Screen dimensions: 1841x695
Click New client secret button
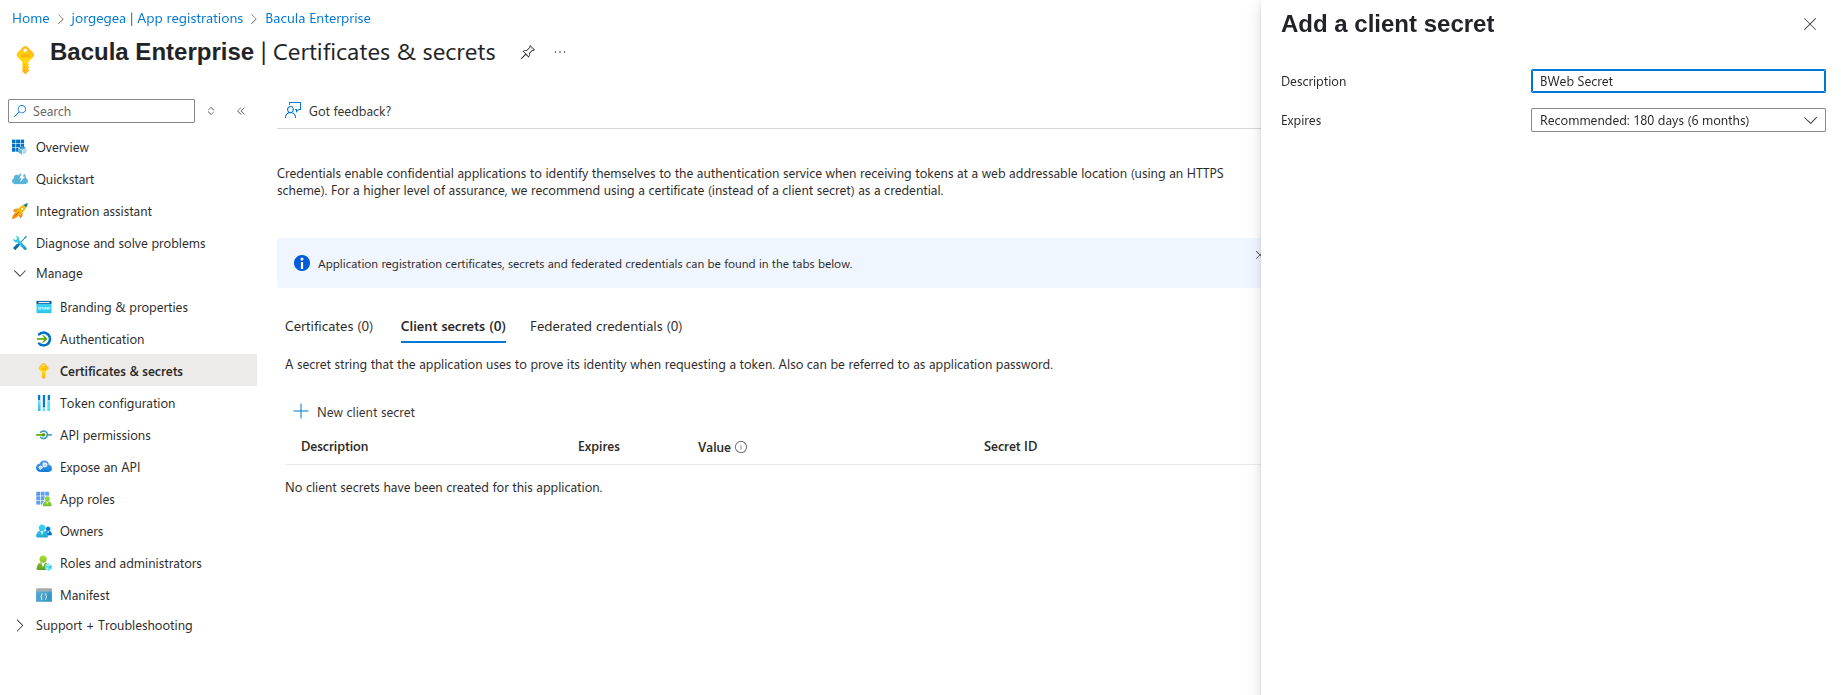[x=355, y=412]
